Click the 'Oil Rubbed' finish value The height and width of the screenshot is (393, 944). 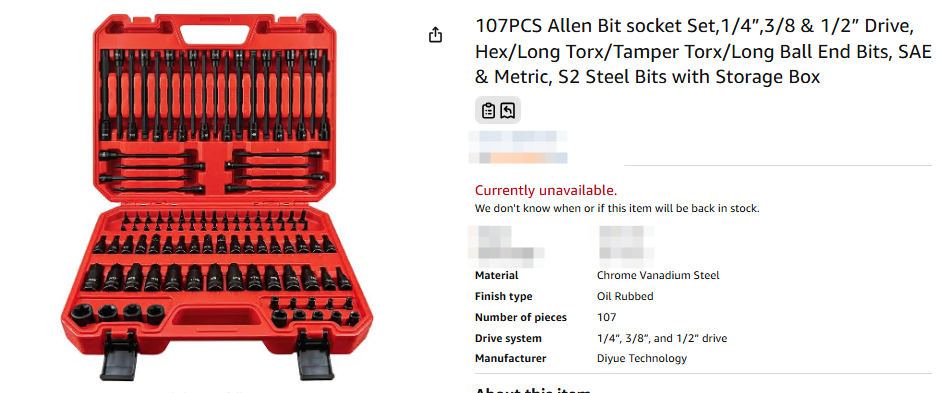coord(625,297)
